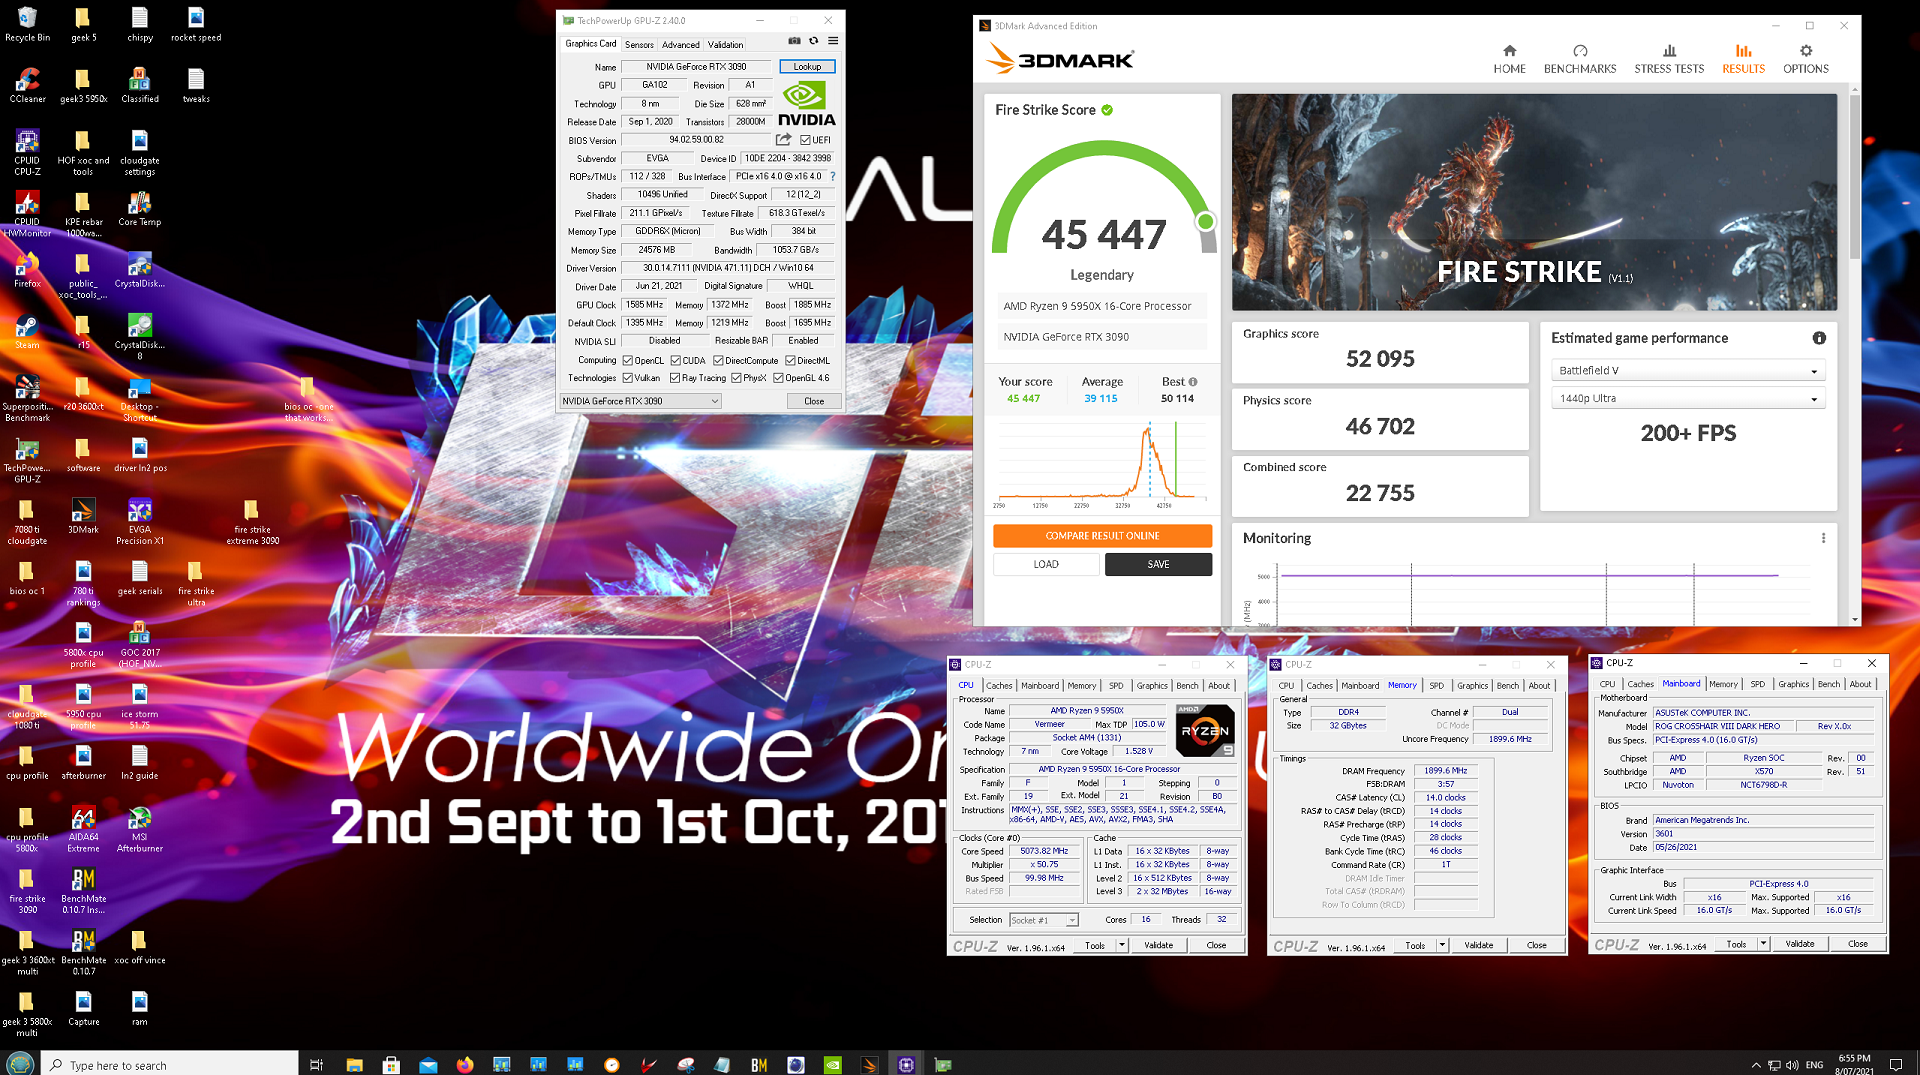1920x1075 pixels.
Task: Open RESULTS tab in 3DMark
Action: [x=1743, y=59]
